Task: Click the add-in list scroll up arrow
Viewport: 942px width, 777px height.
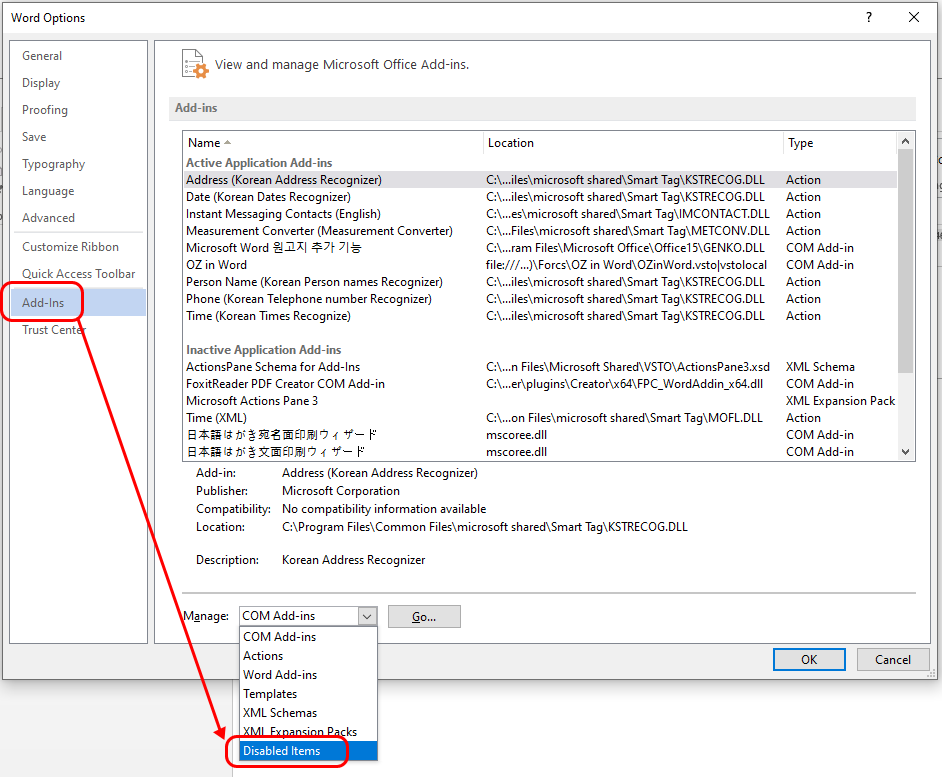Action: click(x=905, y=142)
